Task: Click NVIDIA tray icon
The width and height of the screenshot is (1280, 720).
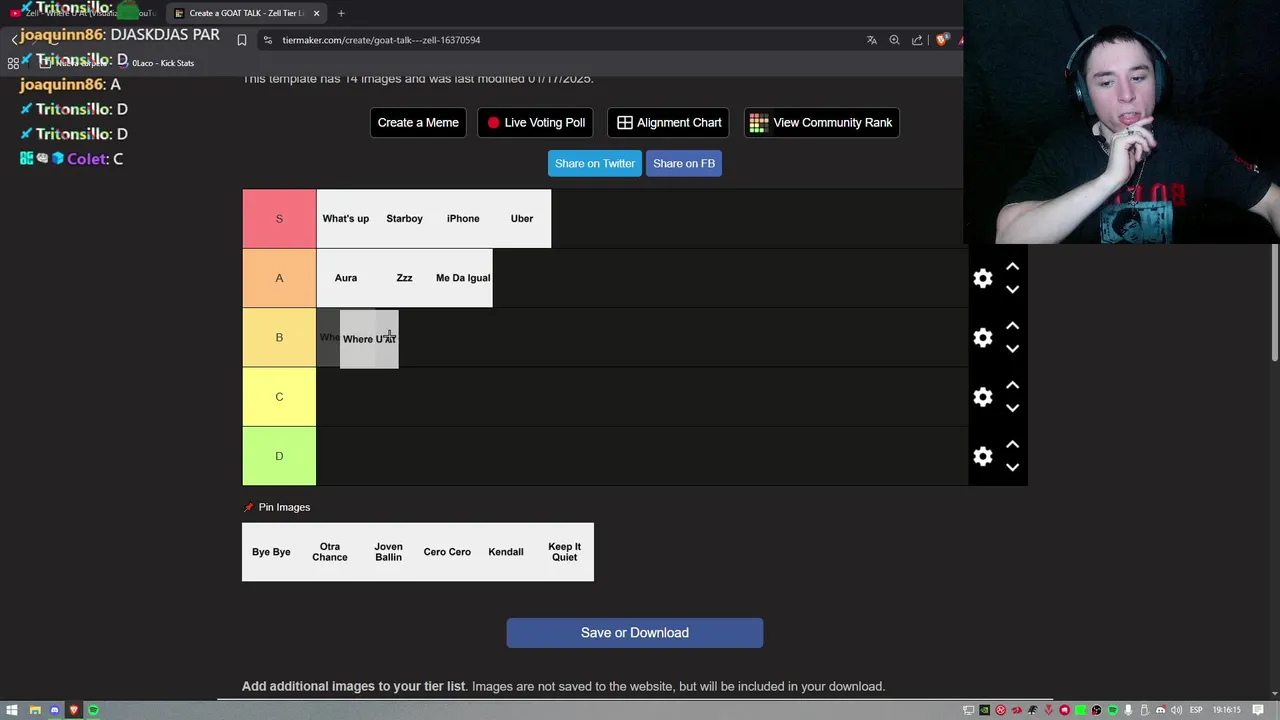Action: point(984,710)
